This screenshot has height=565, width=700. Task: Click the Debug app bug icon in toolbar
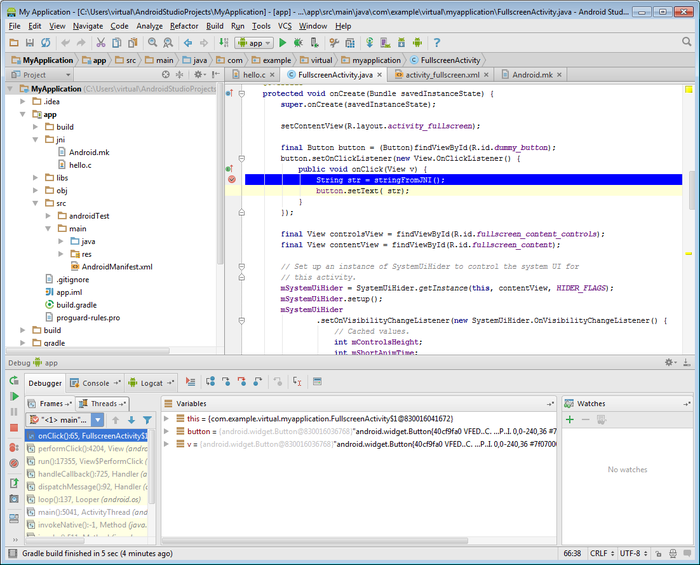pos(298,43)
